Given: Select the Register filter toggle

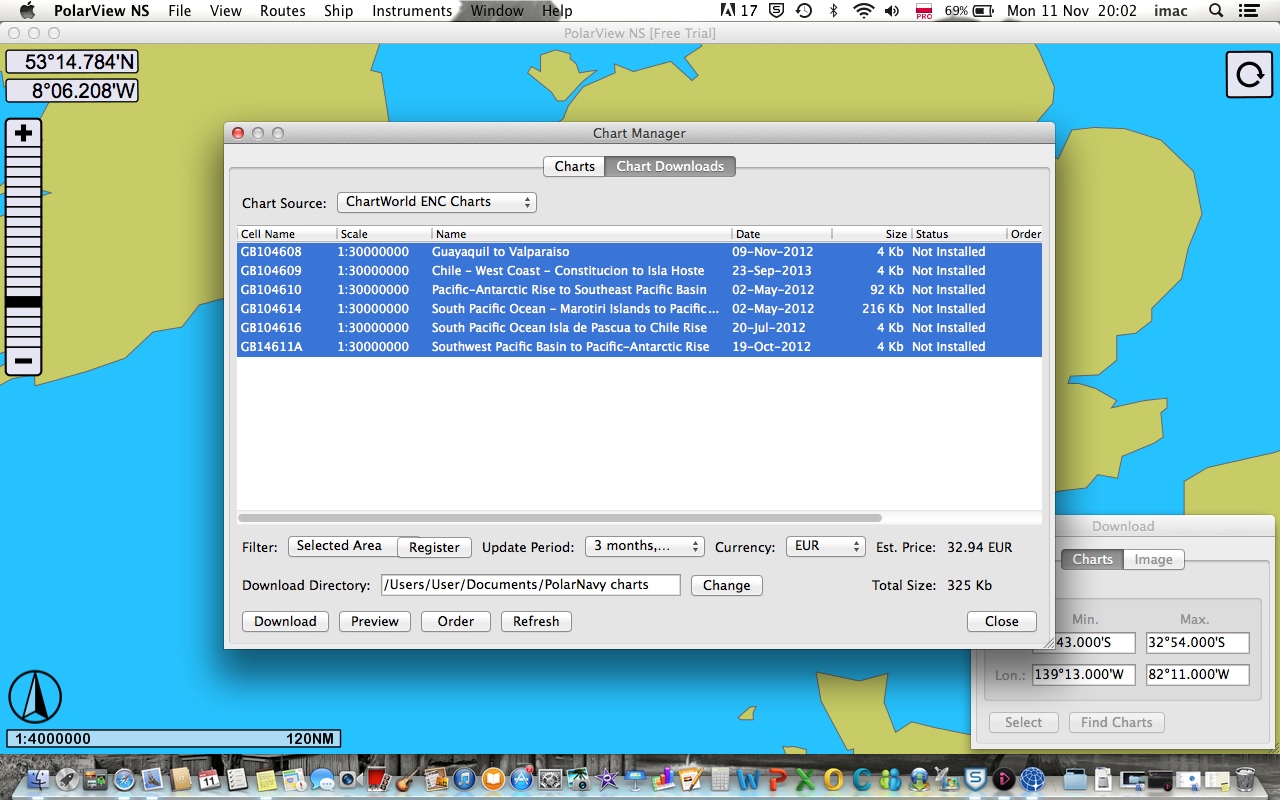Looking at the screenshot, I should coord(434,547).
